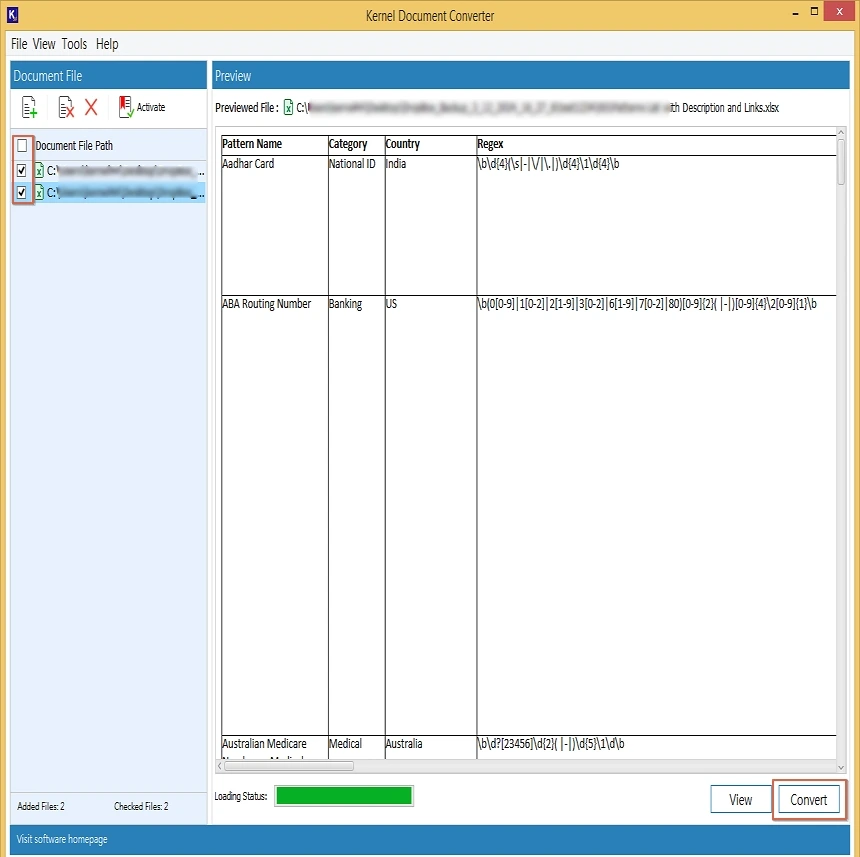860x857 pixels.
Task: Open the View menu
Action: click(44, 44)
